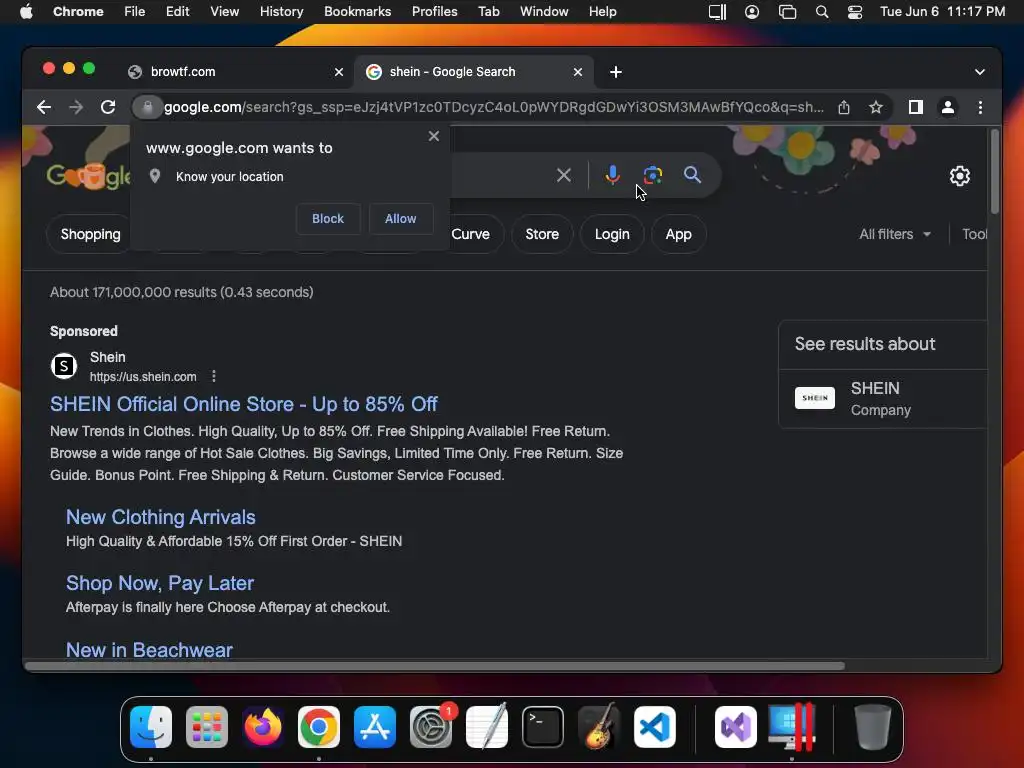This screenshot has width=1024, height=768.
Task: Open System Settings from the dock
Action: click(431, 727)
